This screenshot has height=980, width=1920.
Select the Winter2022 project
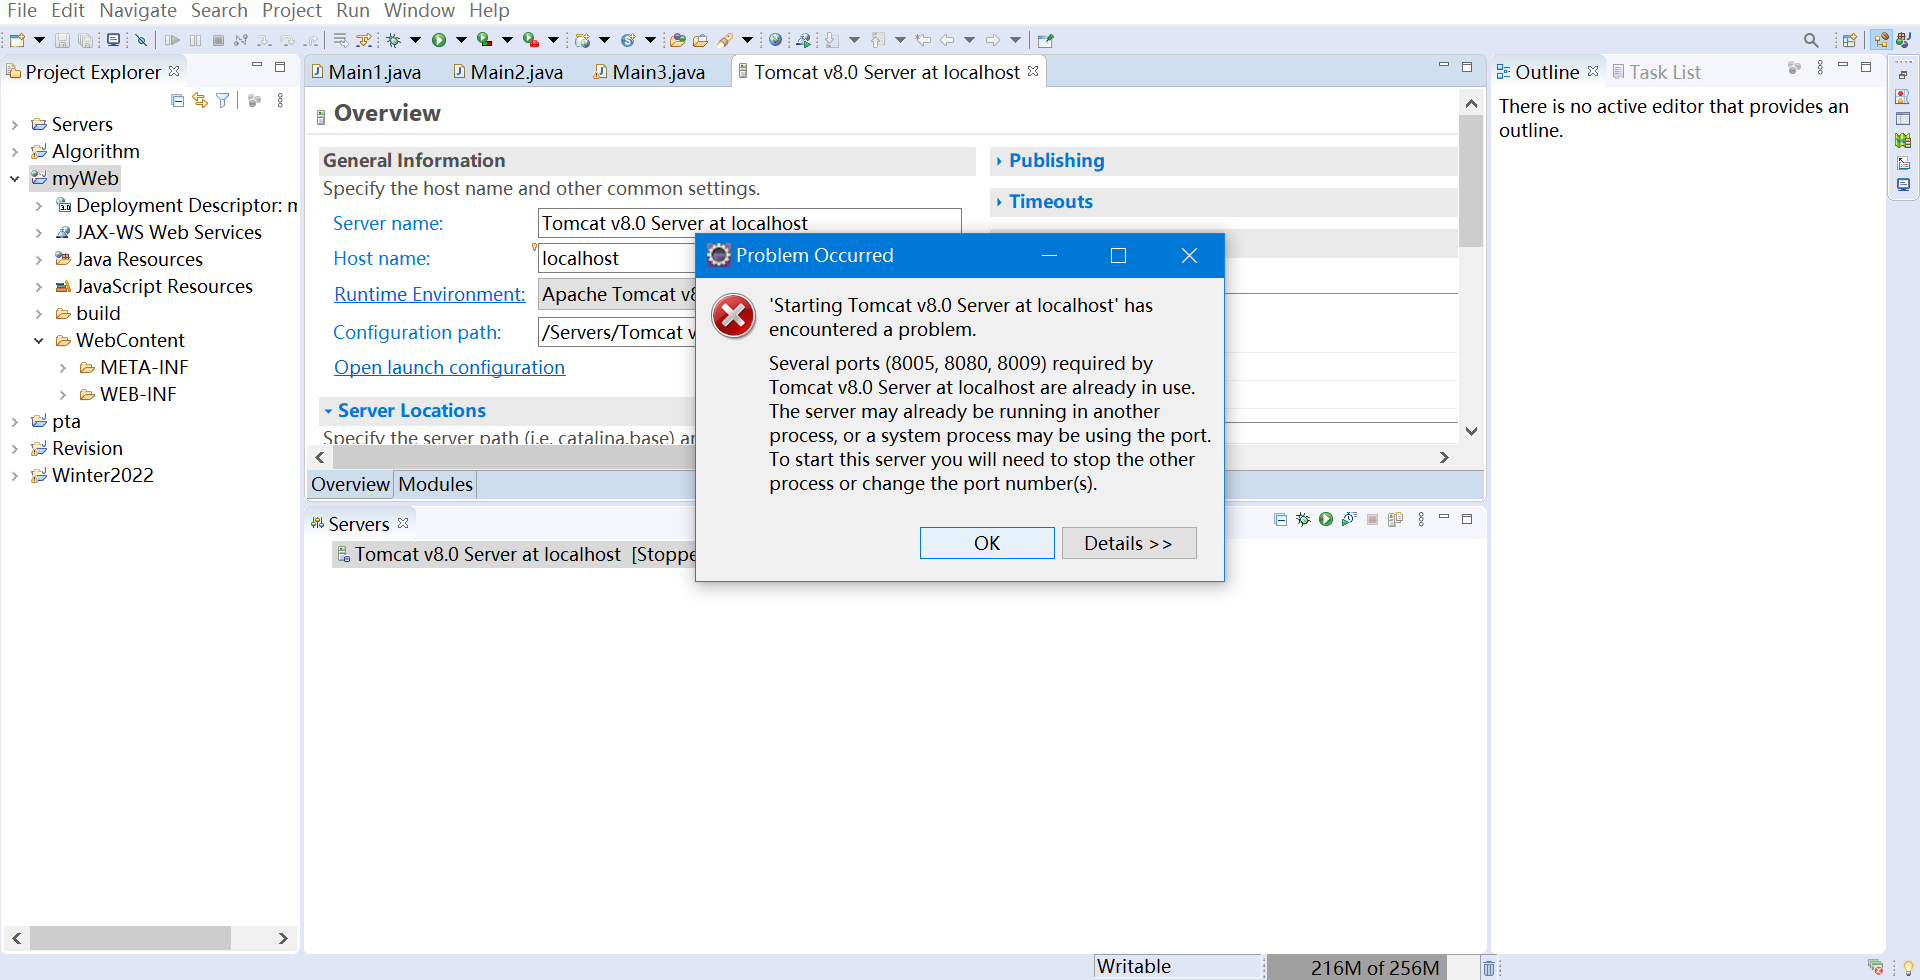[102, 476]
